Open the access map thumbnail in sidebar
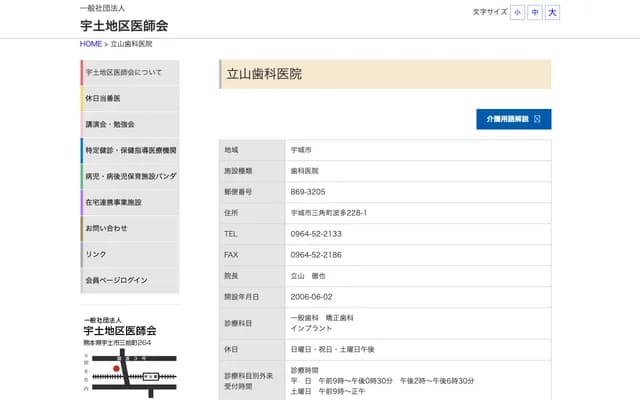This screenshot has height=400, width=640. (130, 371)
